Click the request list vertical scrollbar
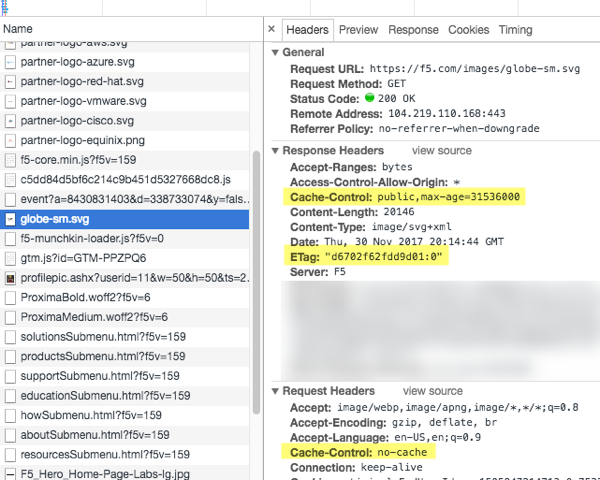 (256, 282)
